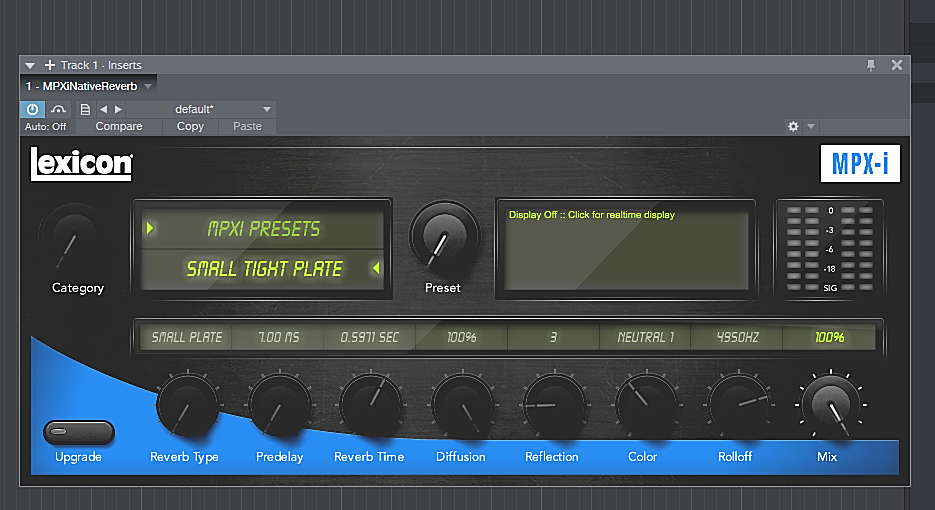The image size is (935, 510).
Task: Click the diffusion 100% value field
Action: (462, 338)
